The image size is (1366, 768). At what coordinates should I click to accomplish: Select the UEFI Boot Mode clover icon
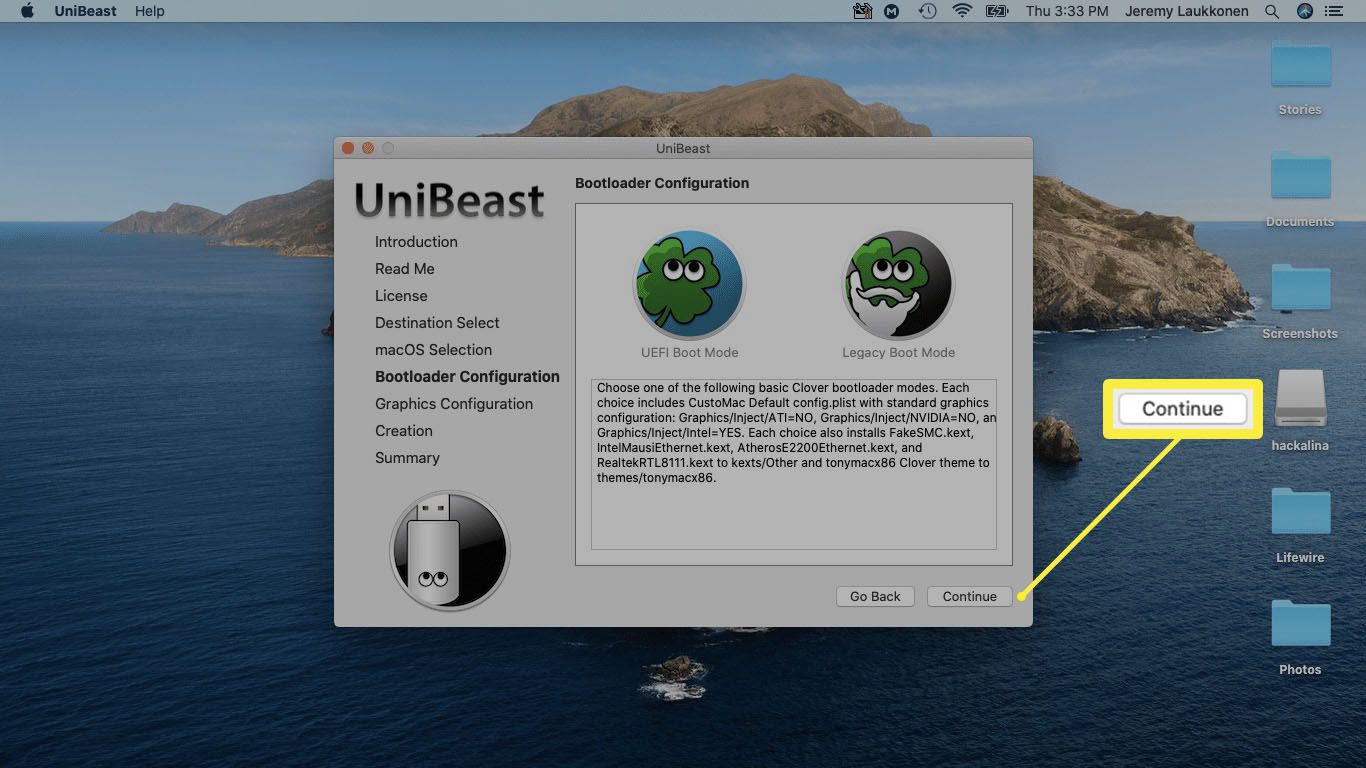pyautogui.click(x=690, y=285)
